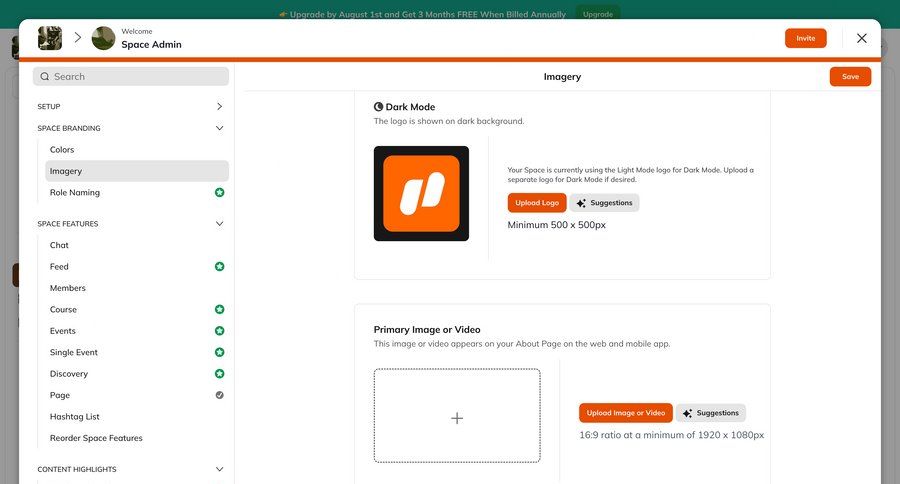Expand the Content Highlights section chevron
Screen dimensions: 900x484
coord(219,469)
